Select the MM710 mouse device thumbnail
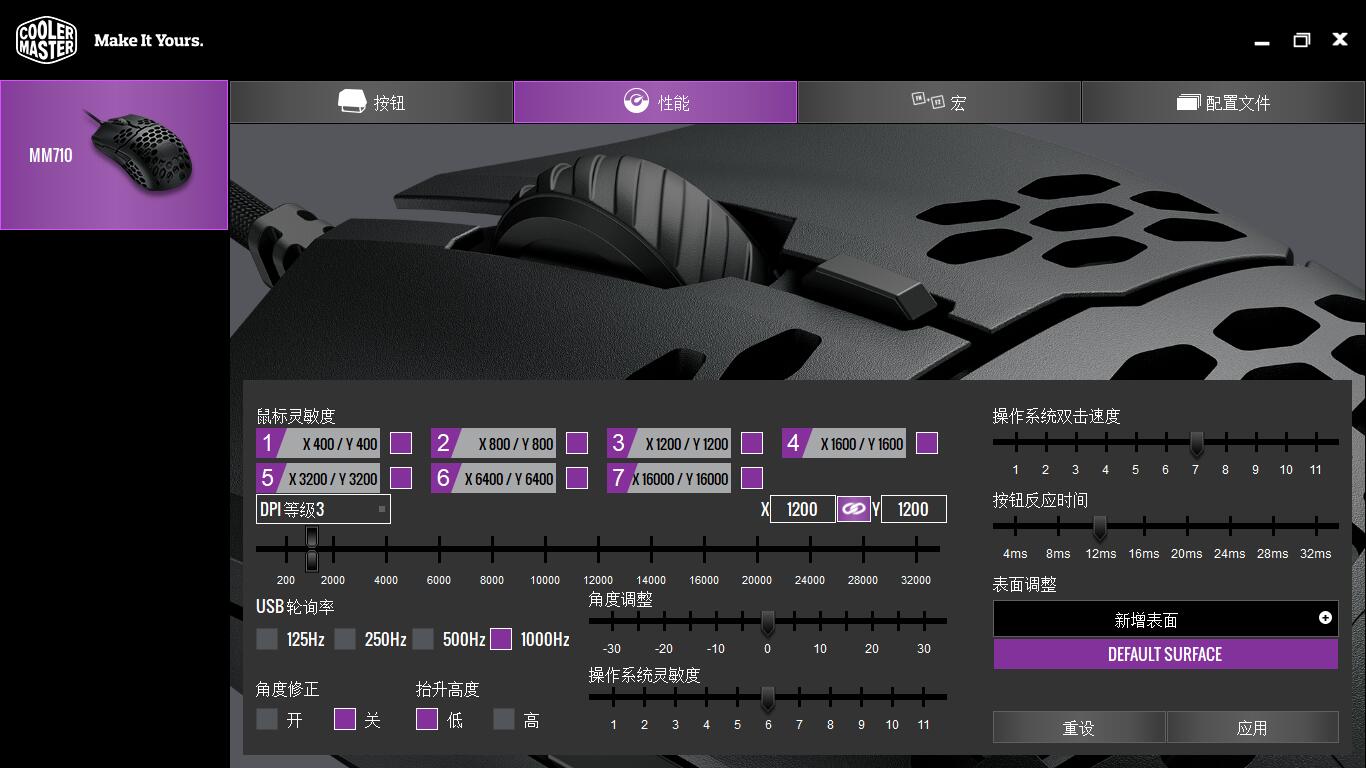Image resolution: width=1366 pixels, height=768 pixels. 114,155
